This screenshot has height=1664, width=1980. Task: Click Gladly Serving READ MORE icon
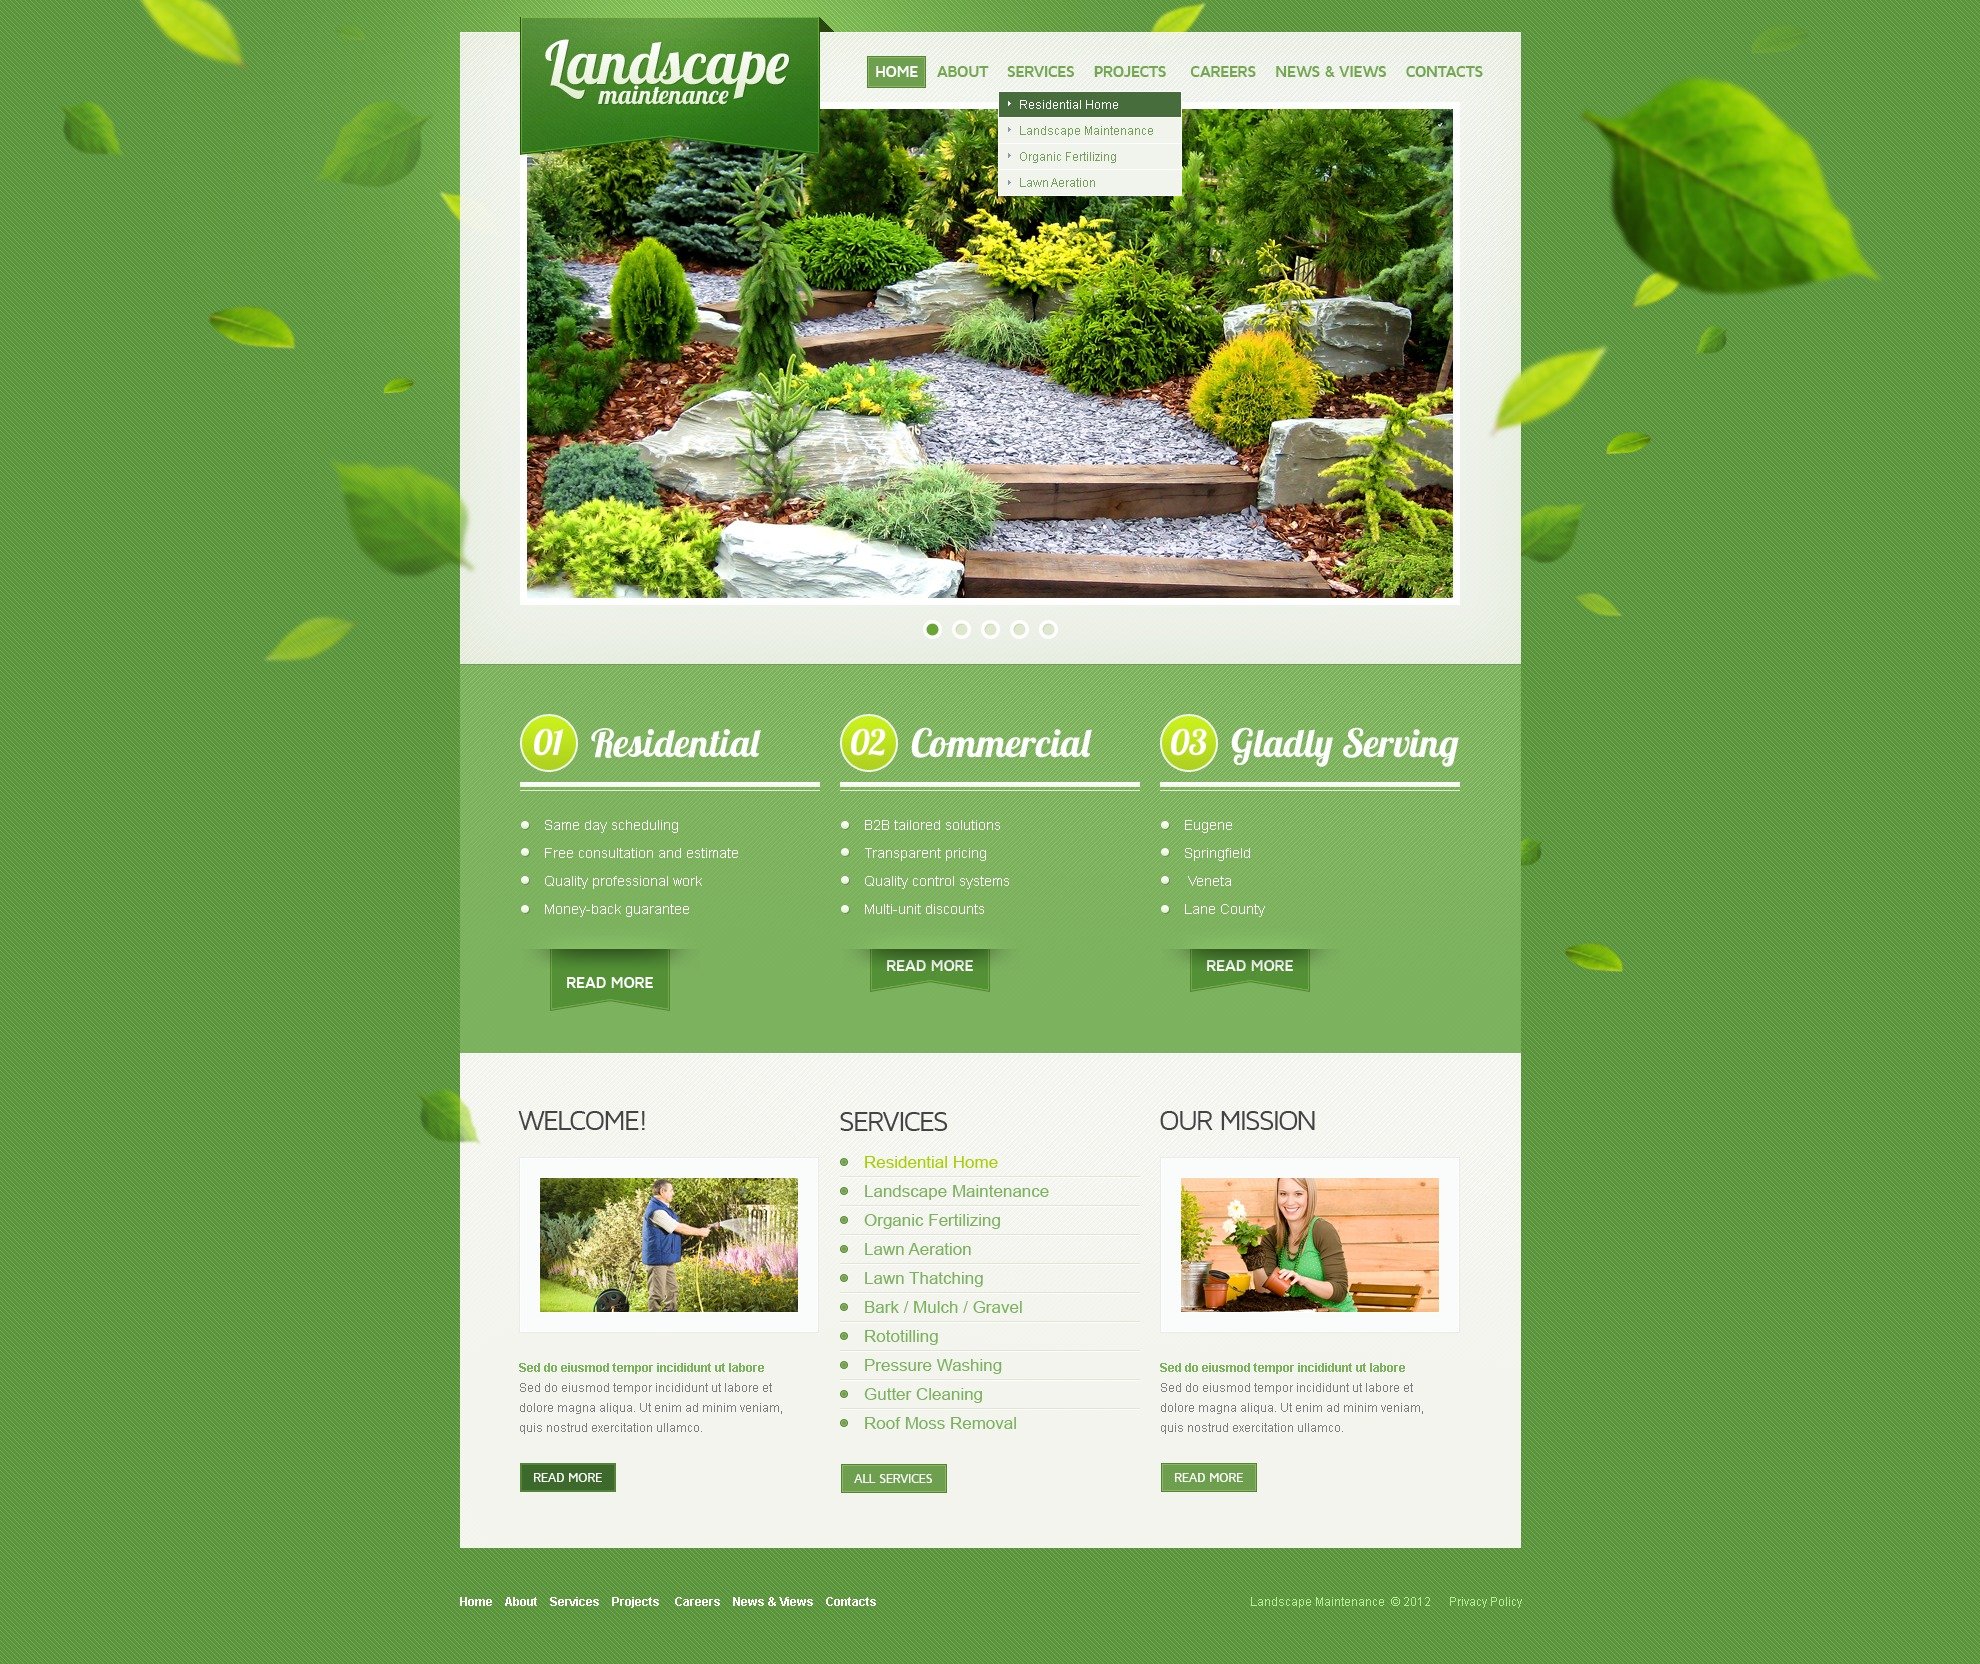(1249, 966)
